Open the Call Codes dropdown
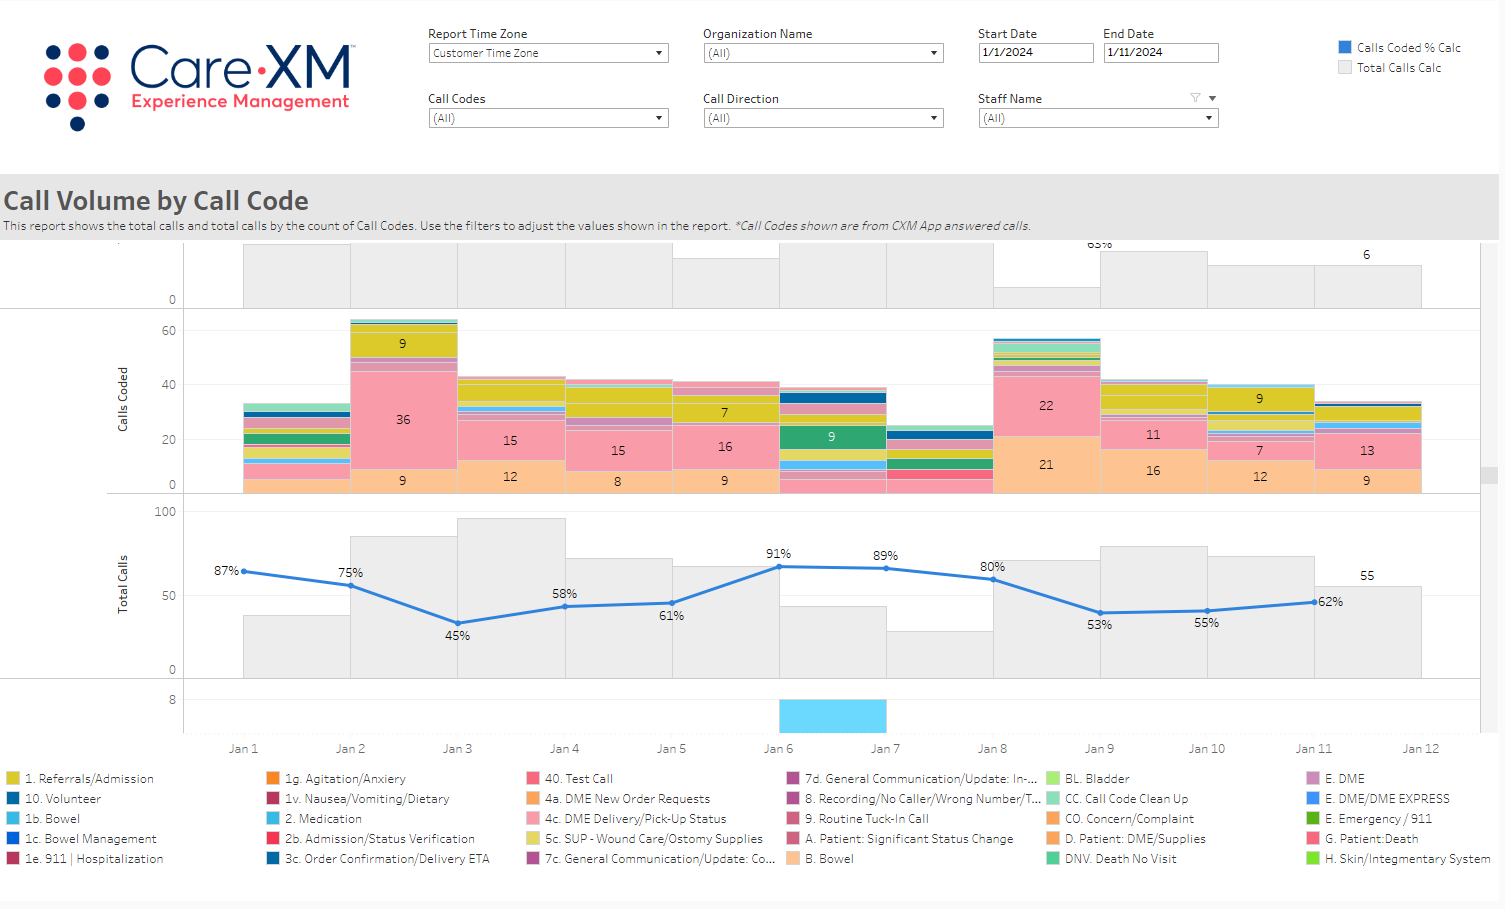 [x=548, y=118]
